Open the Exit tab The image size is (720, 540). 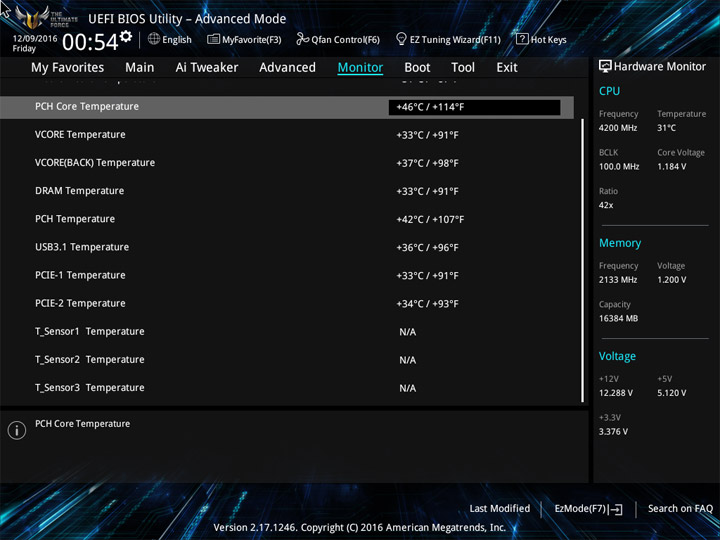click(x=507, y=68)
